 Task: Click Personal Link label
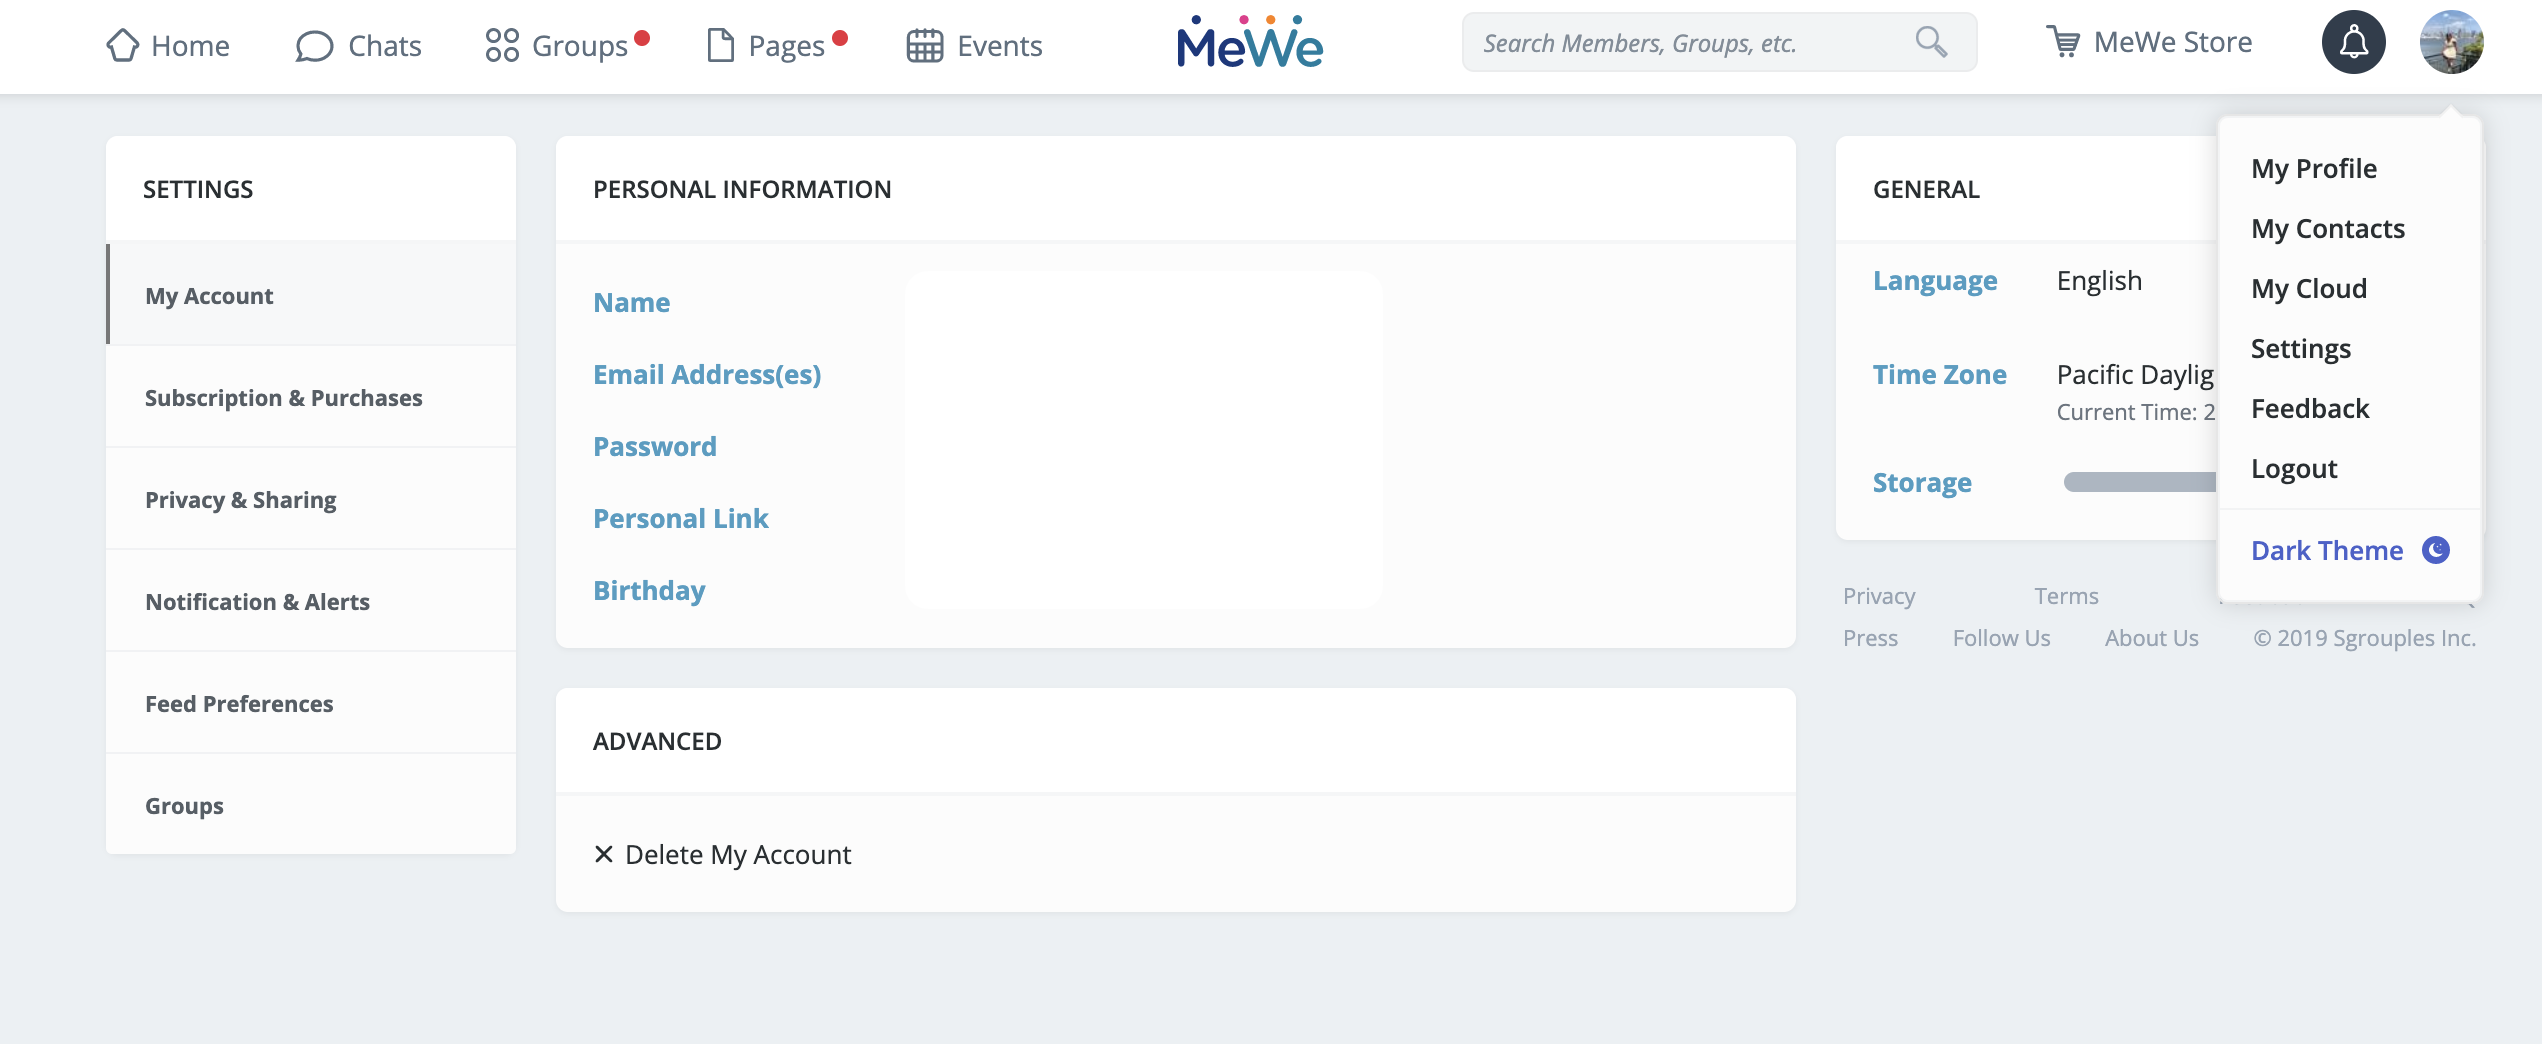(681, 518)
